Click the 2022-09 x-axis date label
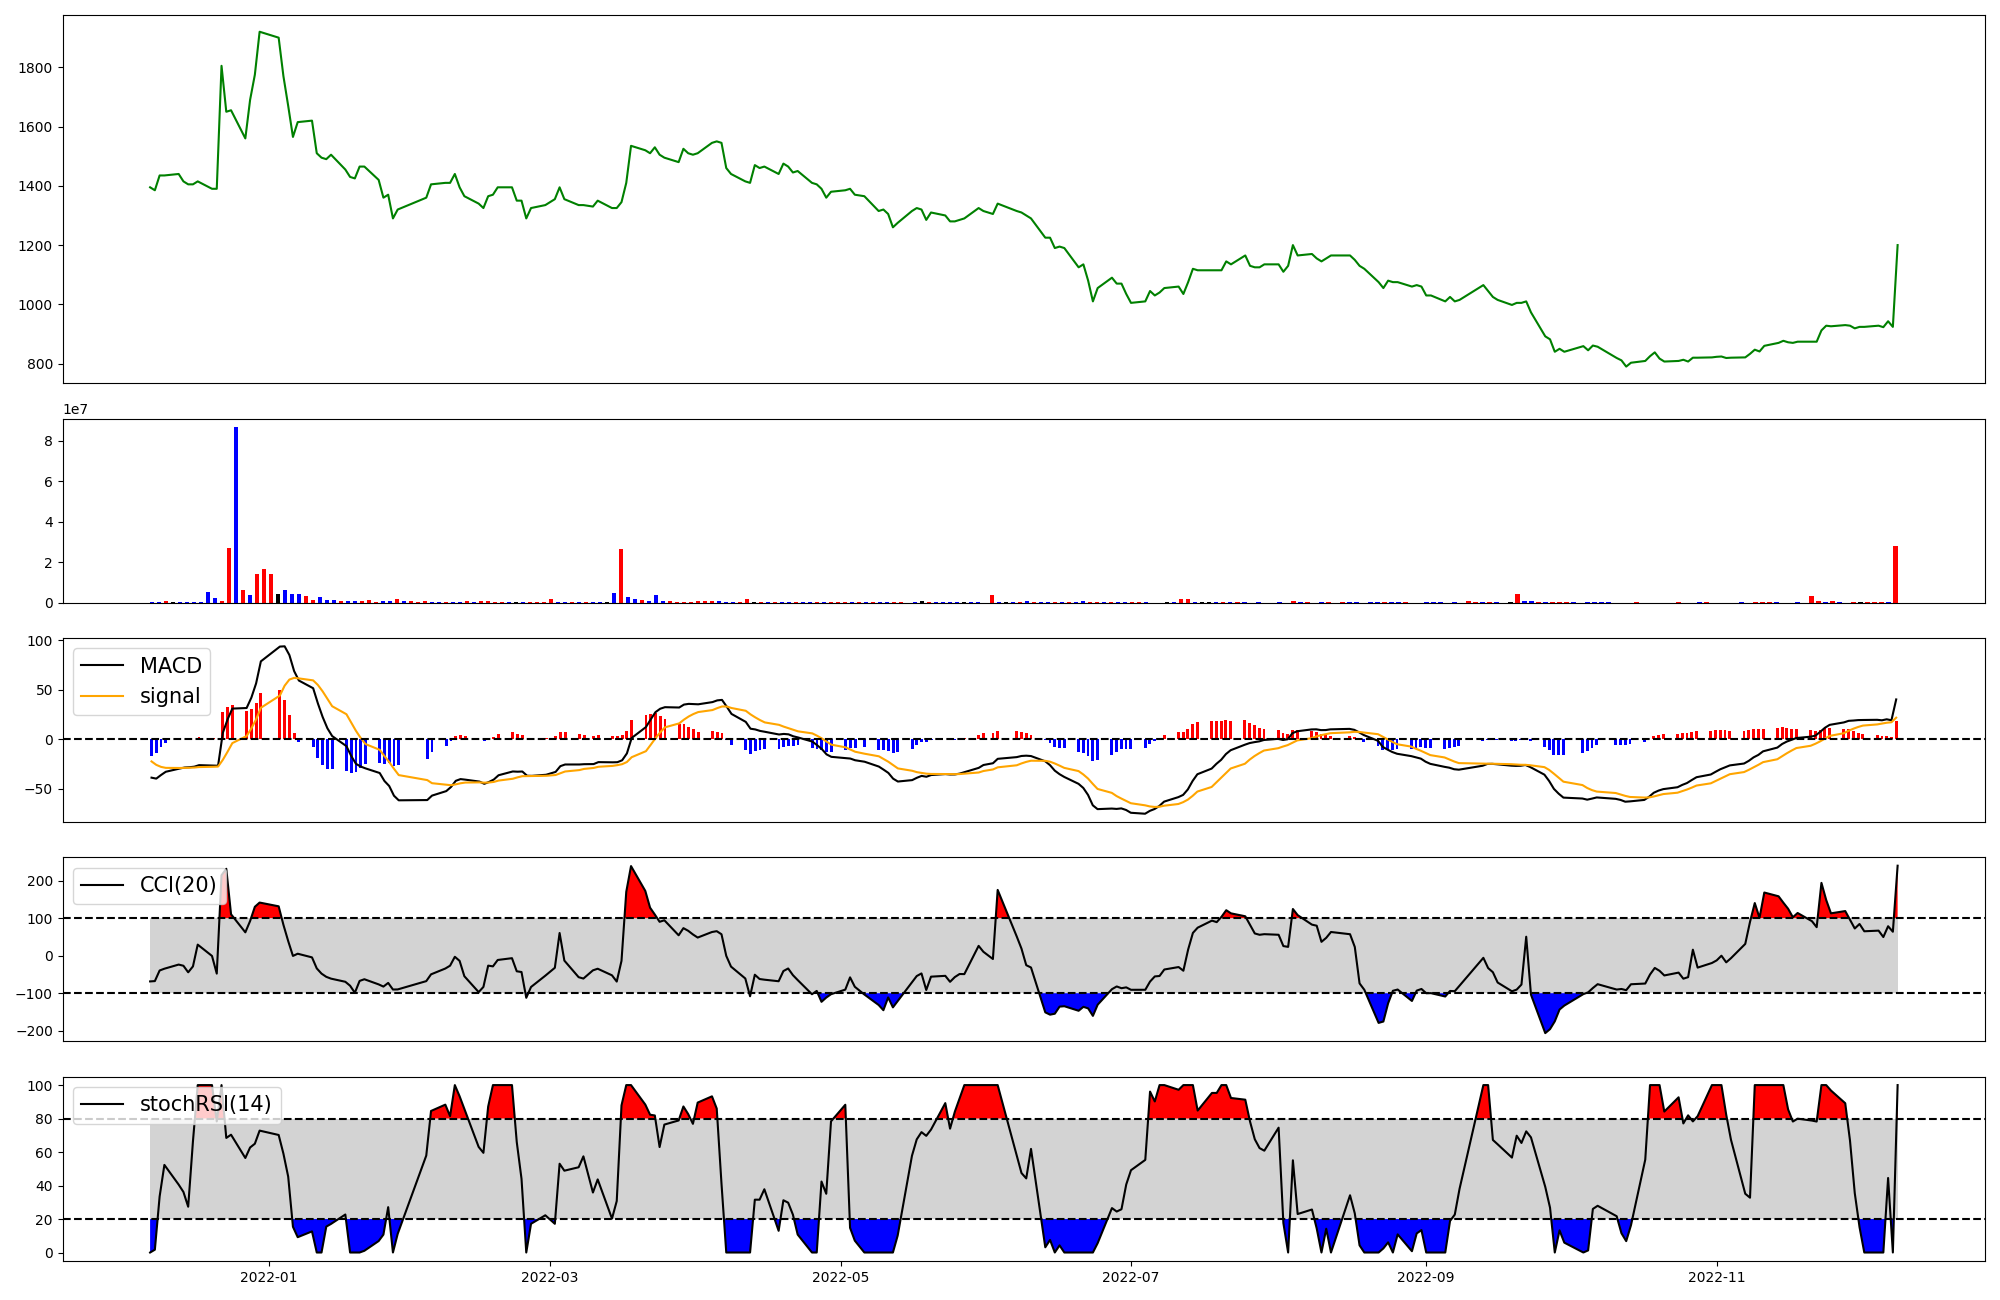 [x=1425, y=1277]
